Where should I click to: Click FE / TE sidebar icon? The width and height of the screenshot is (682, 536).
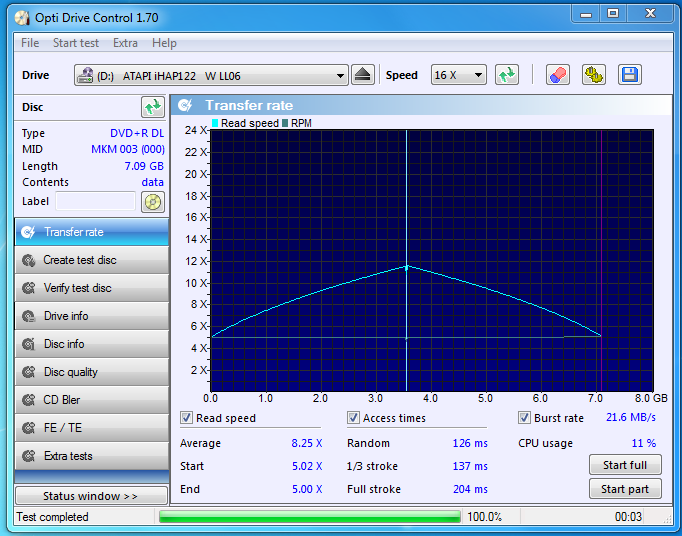click(29, 428)
